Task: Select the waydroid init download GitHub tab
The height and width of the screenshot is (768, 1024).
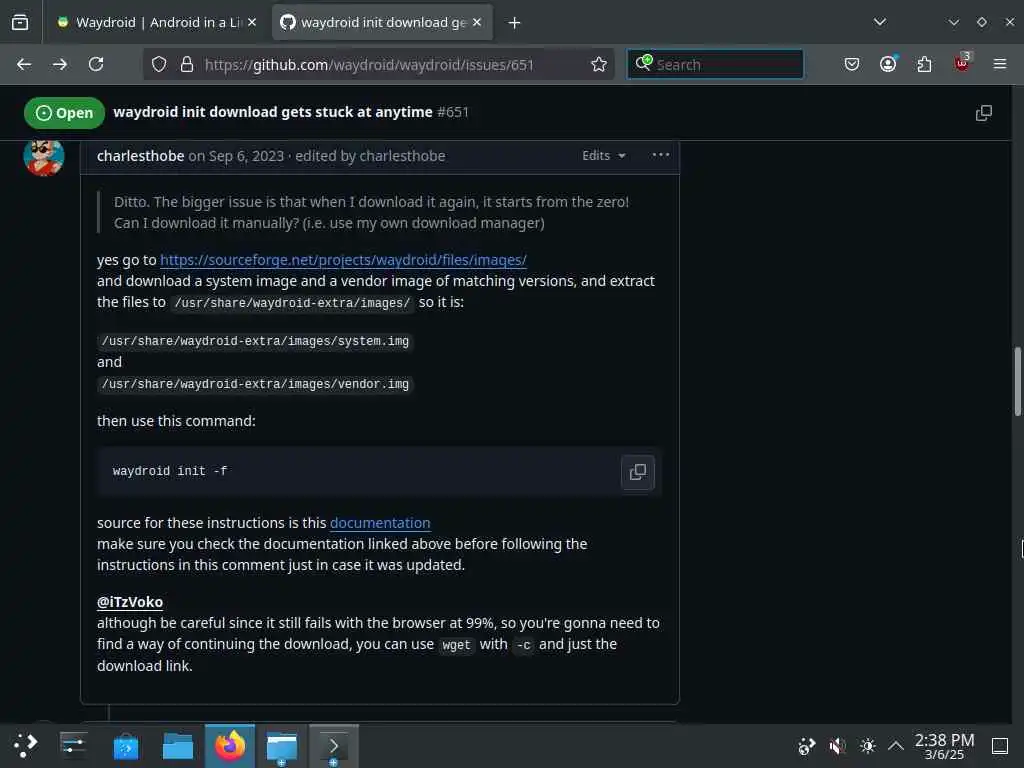Action: [382, 22]
